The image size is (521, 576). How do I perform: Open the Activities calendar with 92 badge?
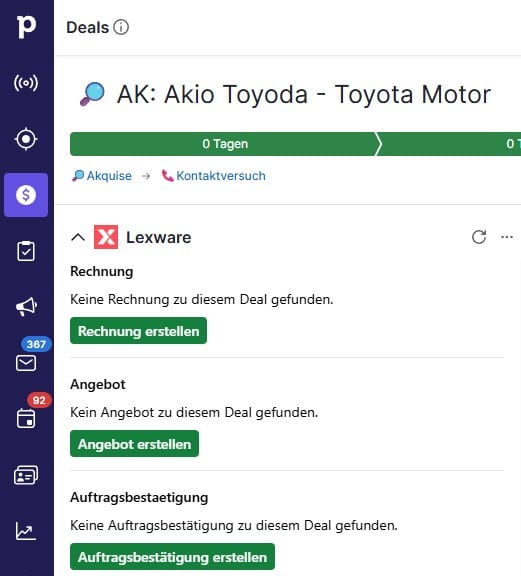[x=26, y=418]
